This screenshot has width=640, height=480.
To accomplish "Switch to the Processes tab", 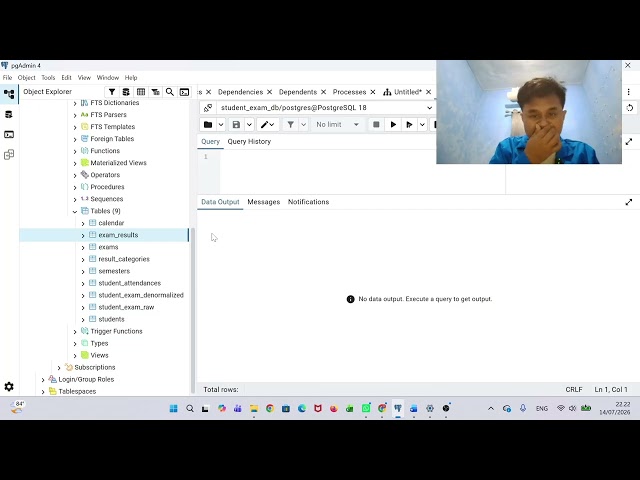I will (x=349, y=92).
